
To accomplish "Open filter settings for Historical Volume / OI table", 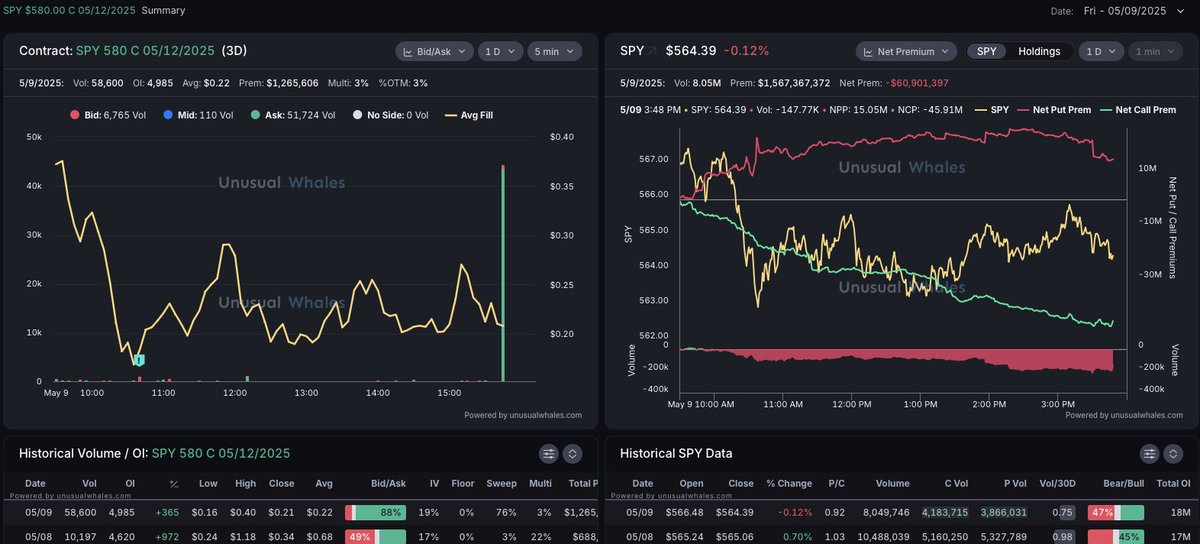I will (549, 453).
